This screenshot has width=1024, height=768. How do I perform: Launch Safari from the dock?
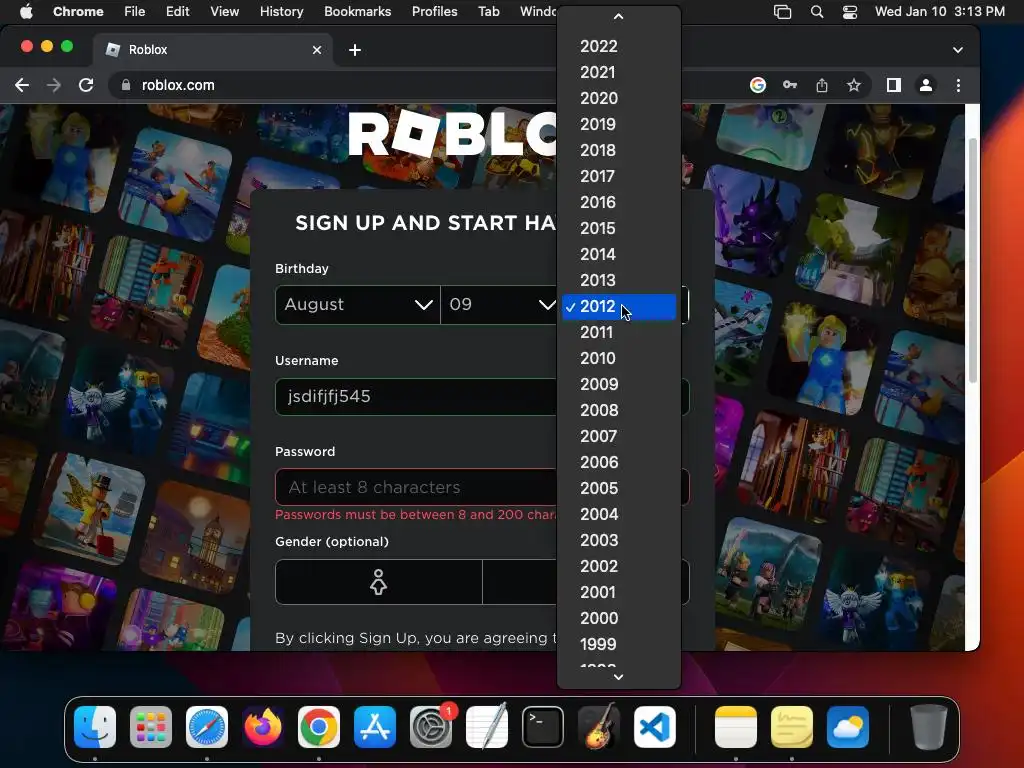(207, 727)
